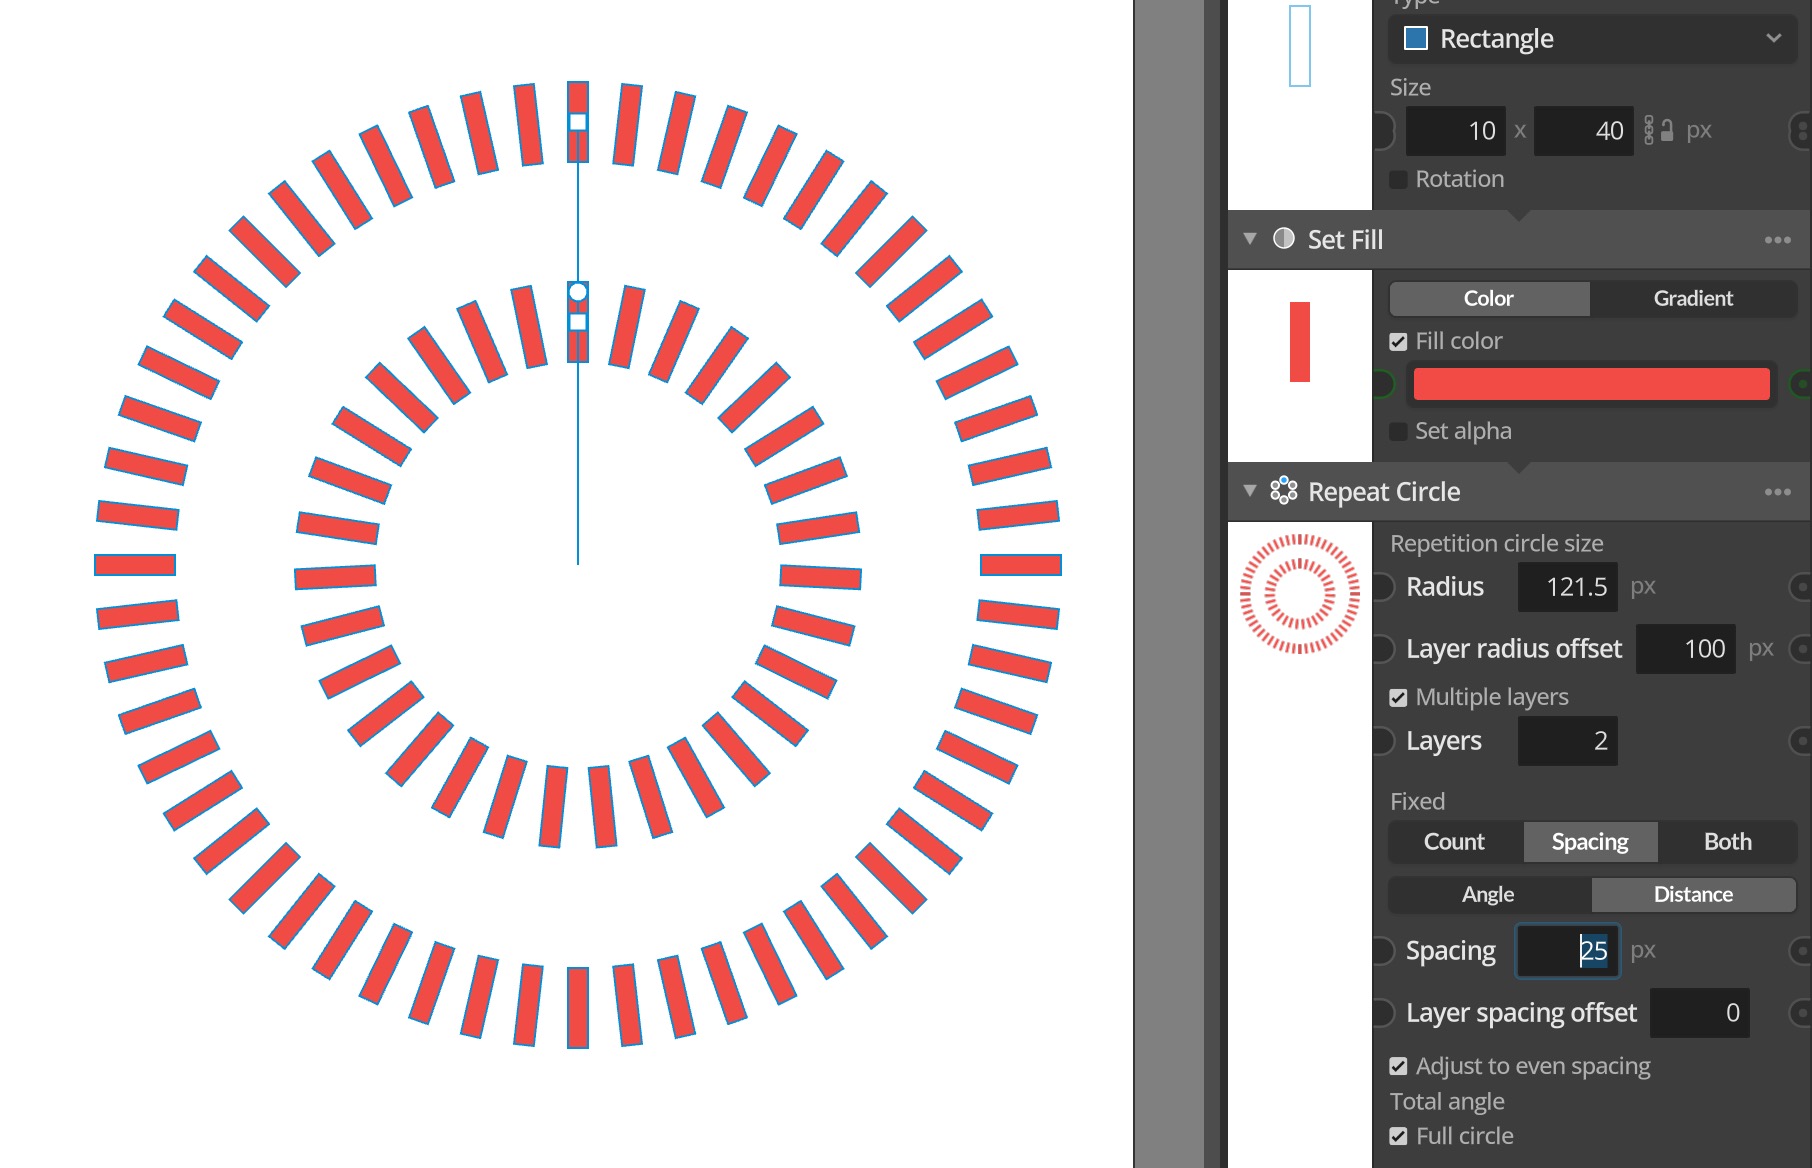Uncheck the Full circle option
The width and height of the screenshot is (1812, 1168).
(x=1398, y=1137)
